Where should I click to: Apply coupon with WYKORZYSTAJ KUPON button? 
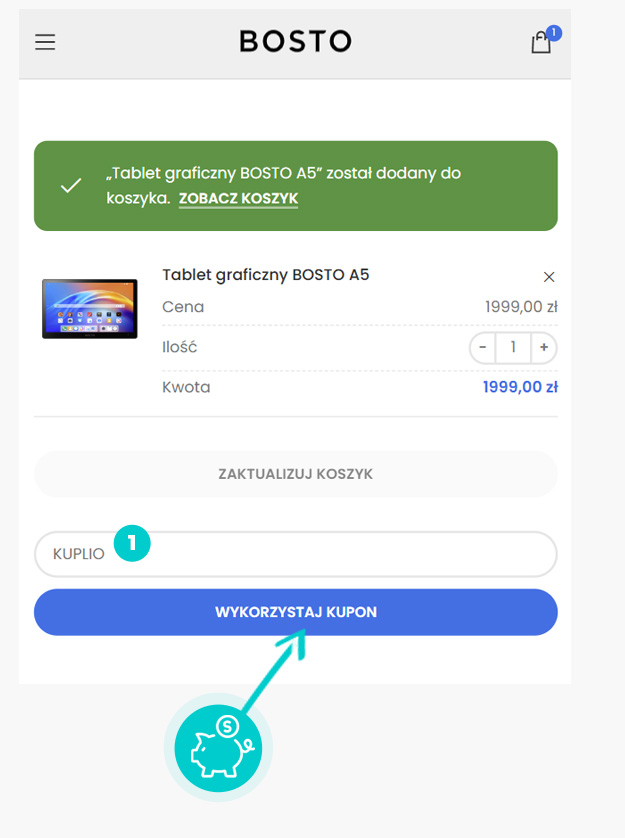tap(296, 612)
